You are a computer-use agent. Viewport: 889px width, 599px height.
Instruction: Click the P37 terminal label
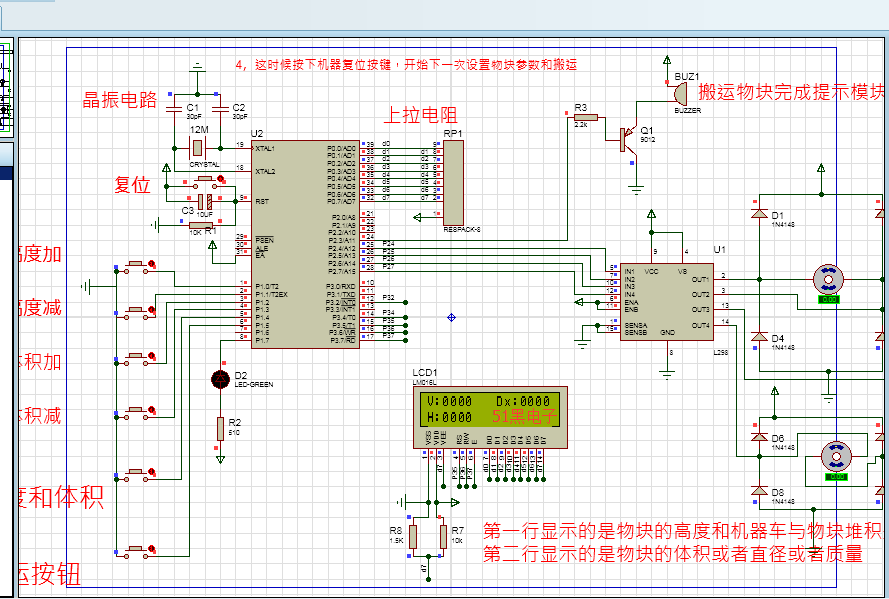pos(388,336)
